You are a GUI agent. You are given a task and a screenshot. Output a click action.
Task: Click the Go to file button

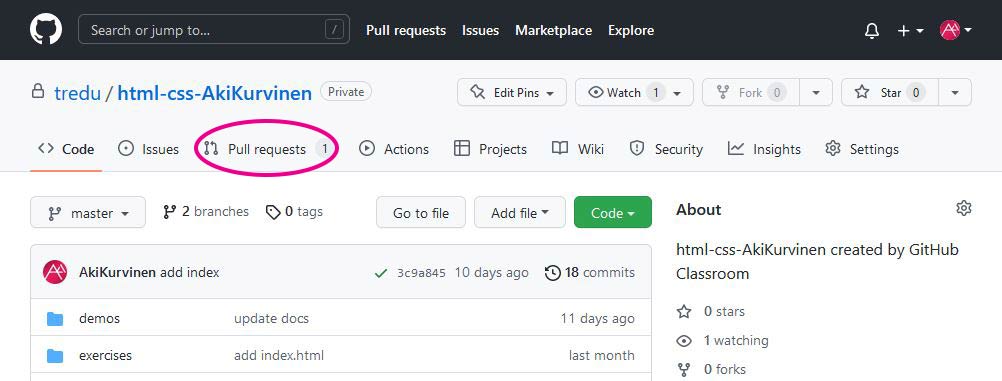[420, 212]
